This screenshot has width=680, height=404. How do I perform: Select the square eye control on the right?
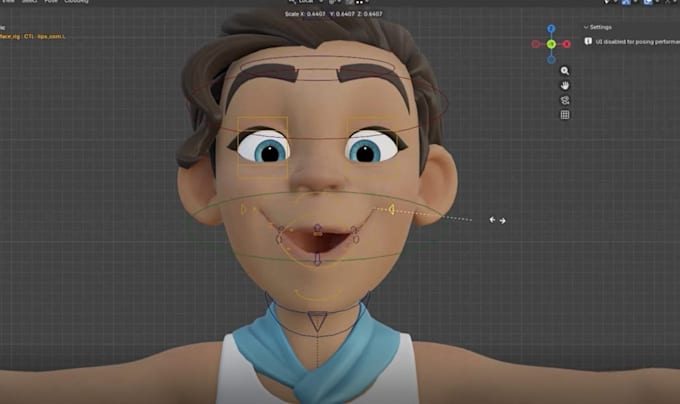pyautogui.click(x=373, y=147)
